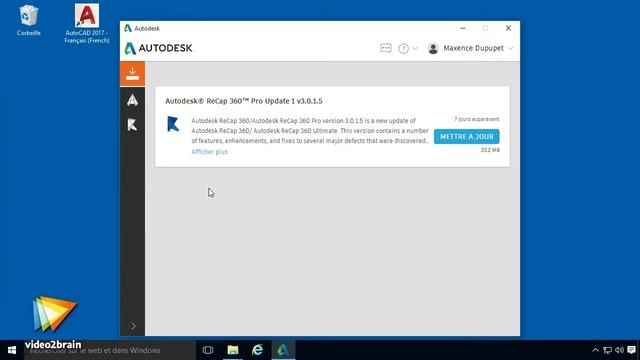Select the AutoCAD 2017 desktop shortcut

coord(87,24)
